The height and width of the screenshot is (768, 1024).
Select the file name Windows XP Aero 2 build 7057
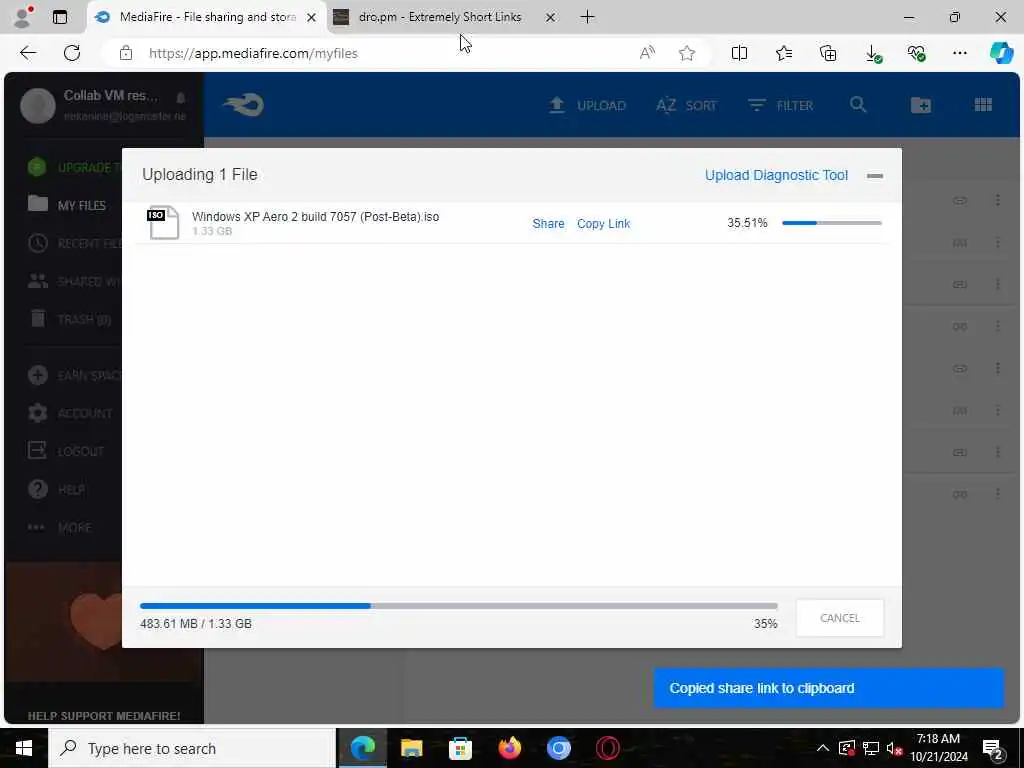(315, 216)
